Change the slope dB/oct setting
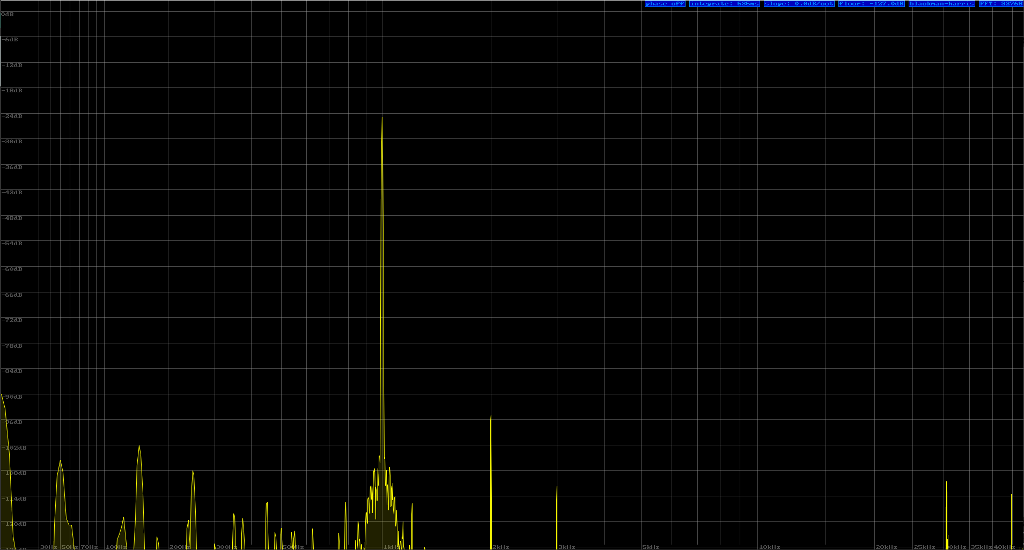This screenshot has width=1024, height=550. click(x=799, y=4)
